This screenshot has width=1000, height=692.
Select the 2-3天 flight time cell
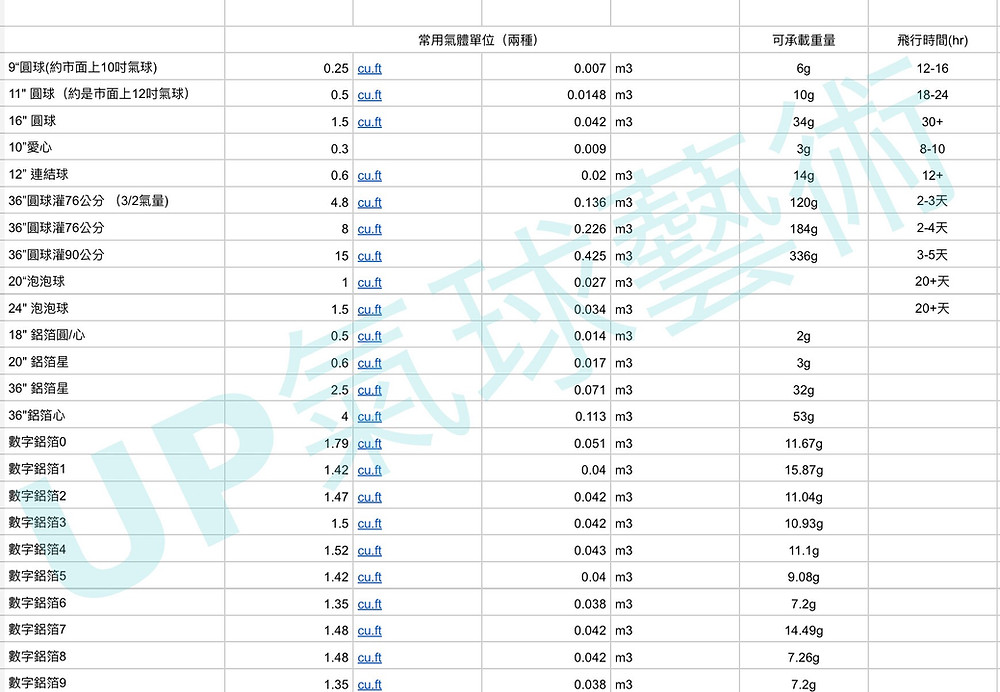pos(934,201)
